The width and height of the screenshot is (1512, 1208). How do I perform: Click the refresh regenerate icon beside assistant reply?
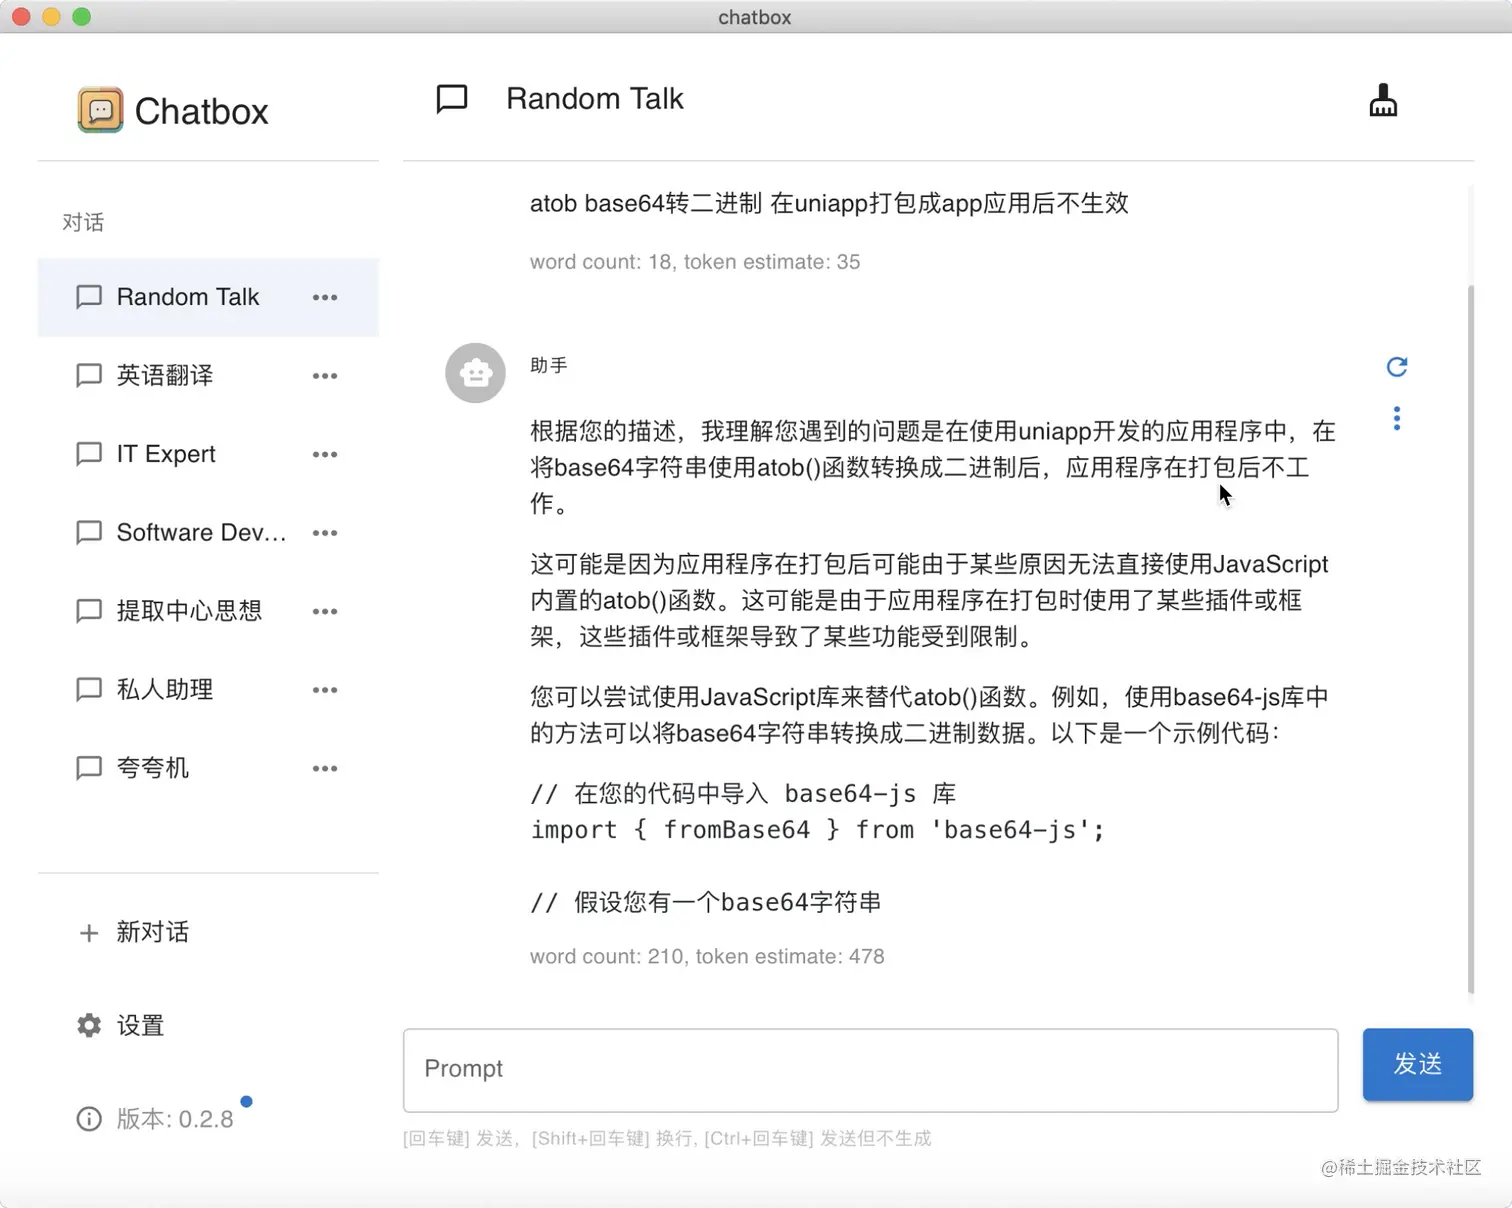(1397, 367)
